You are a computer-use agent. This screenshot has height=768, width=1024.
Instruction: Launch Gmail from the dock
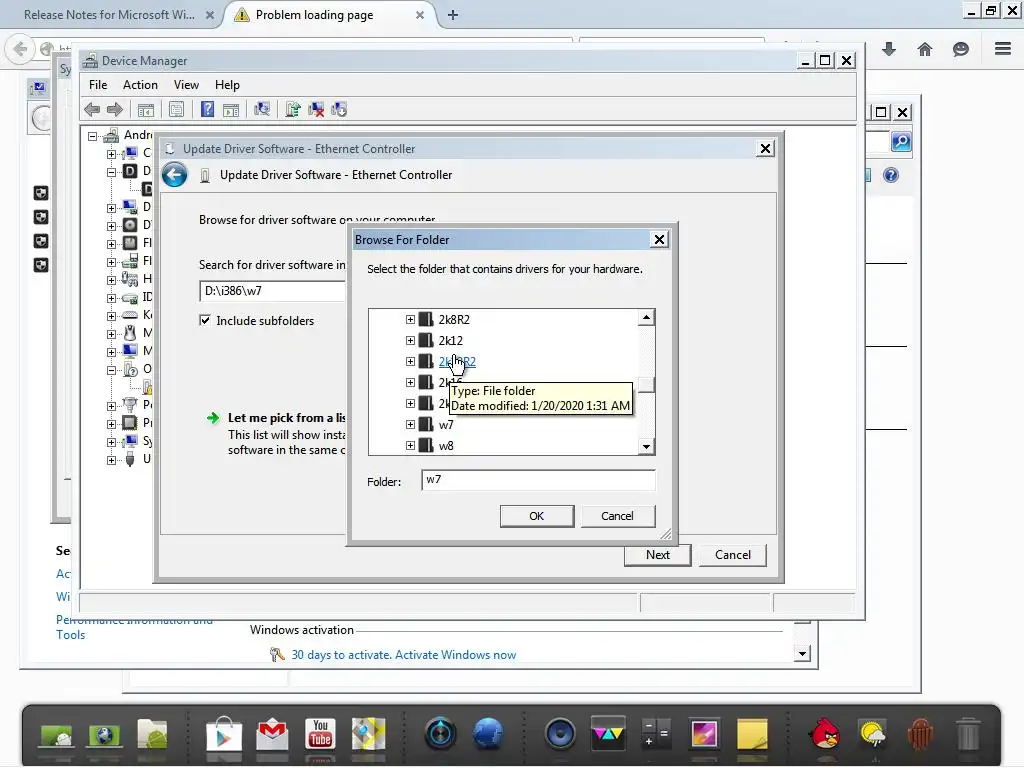coord(272,734)
